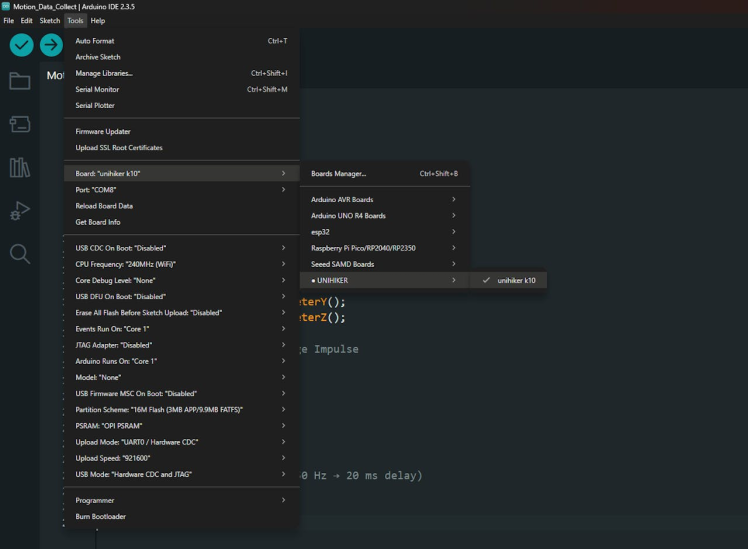
Task: Click Burn Bootloader at menu bottom
Action: 101,516
